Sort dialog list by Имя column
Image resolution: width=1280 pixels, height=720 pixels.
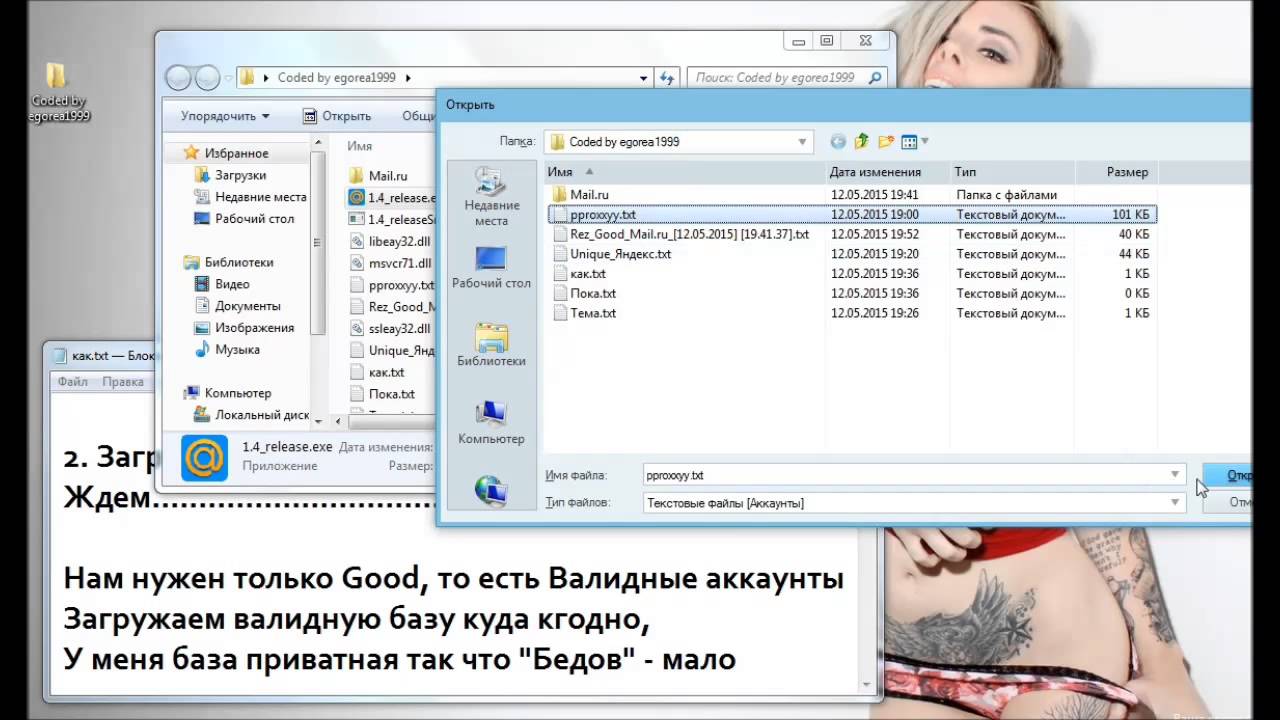683,172
